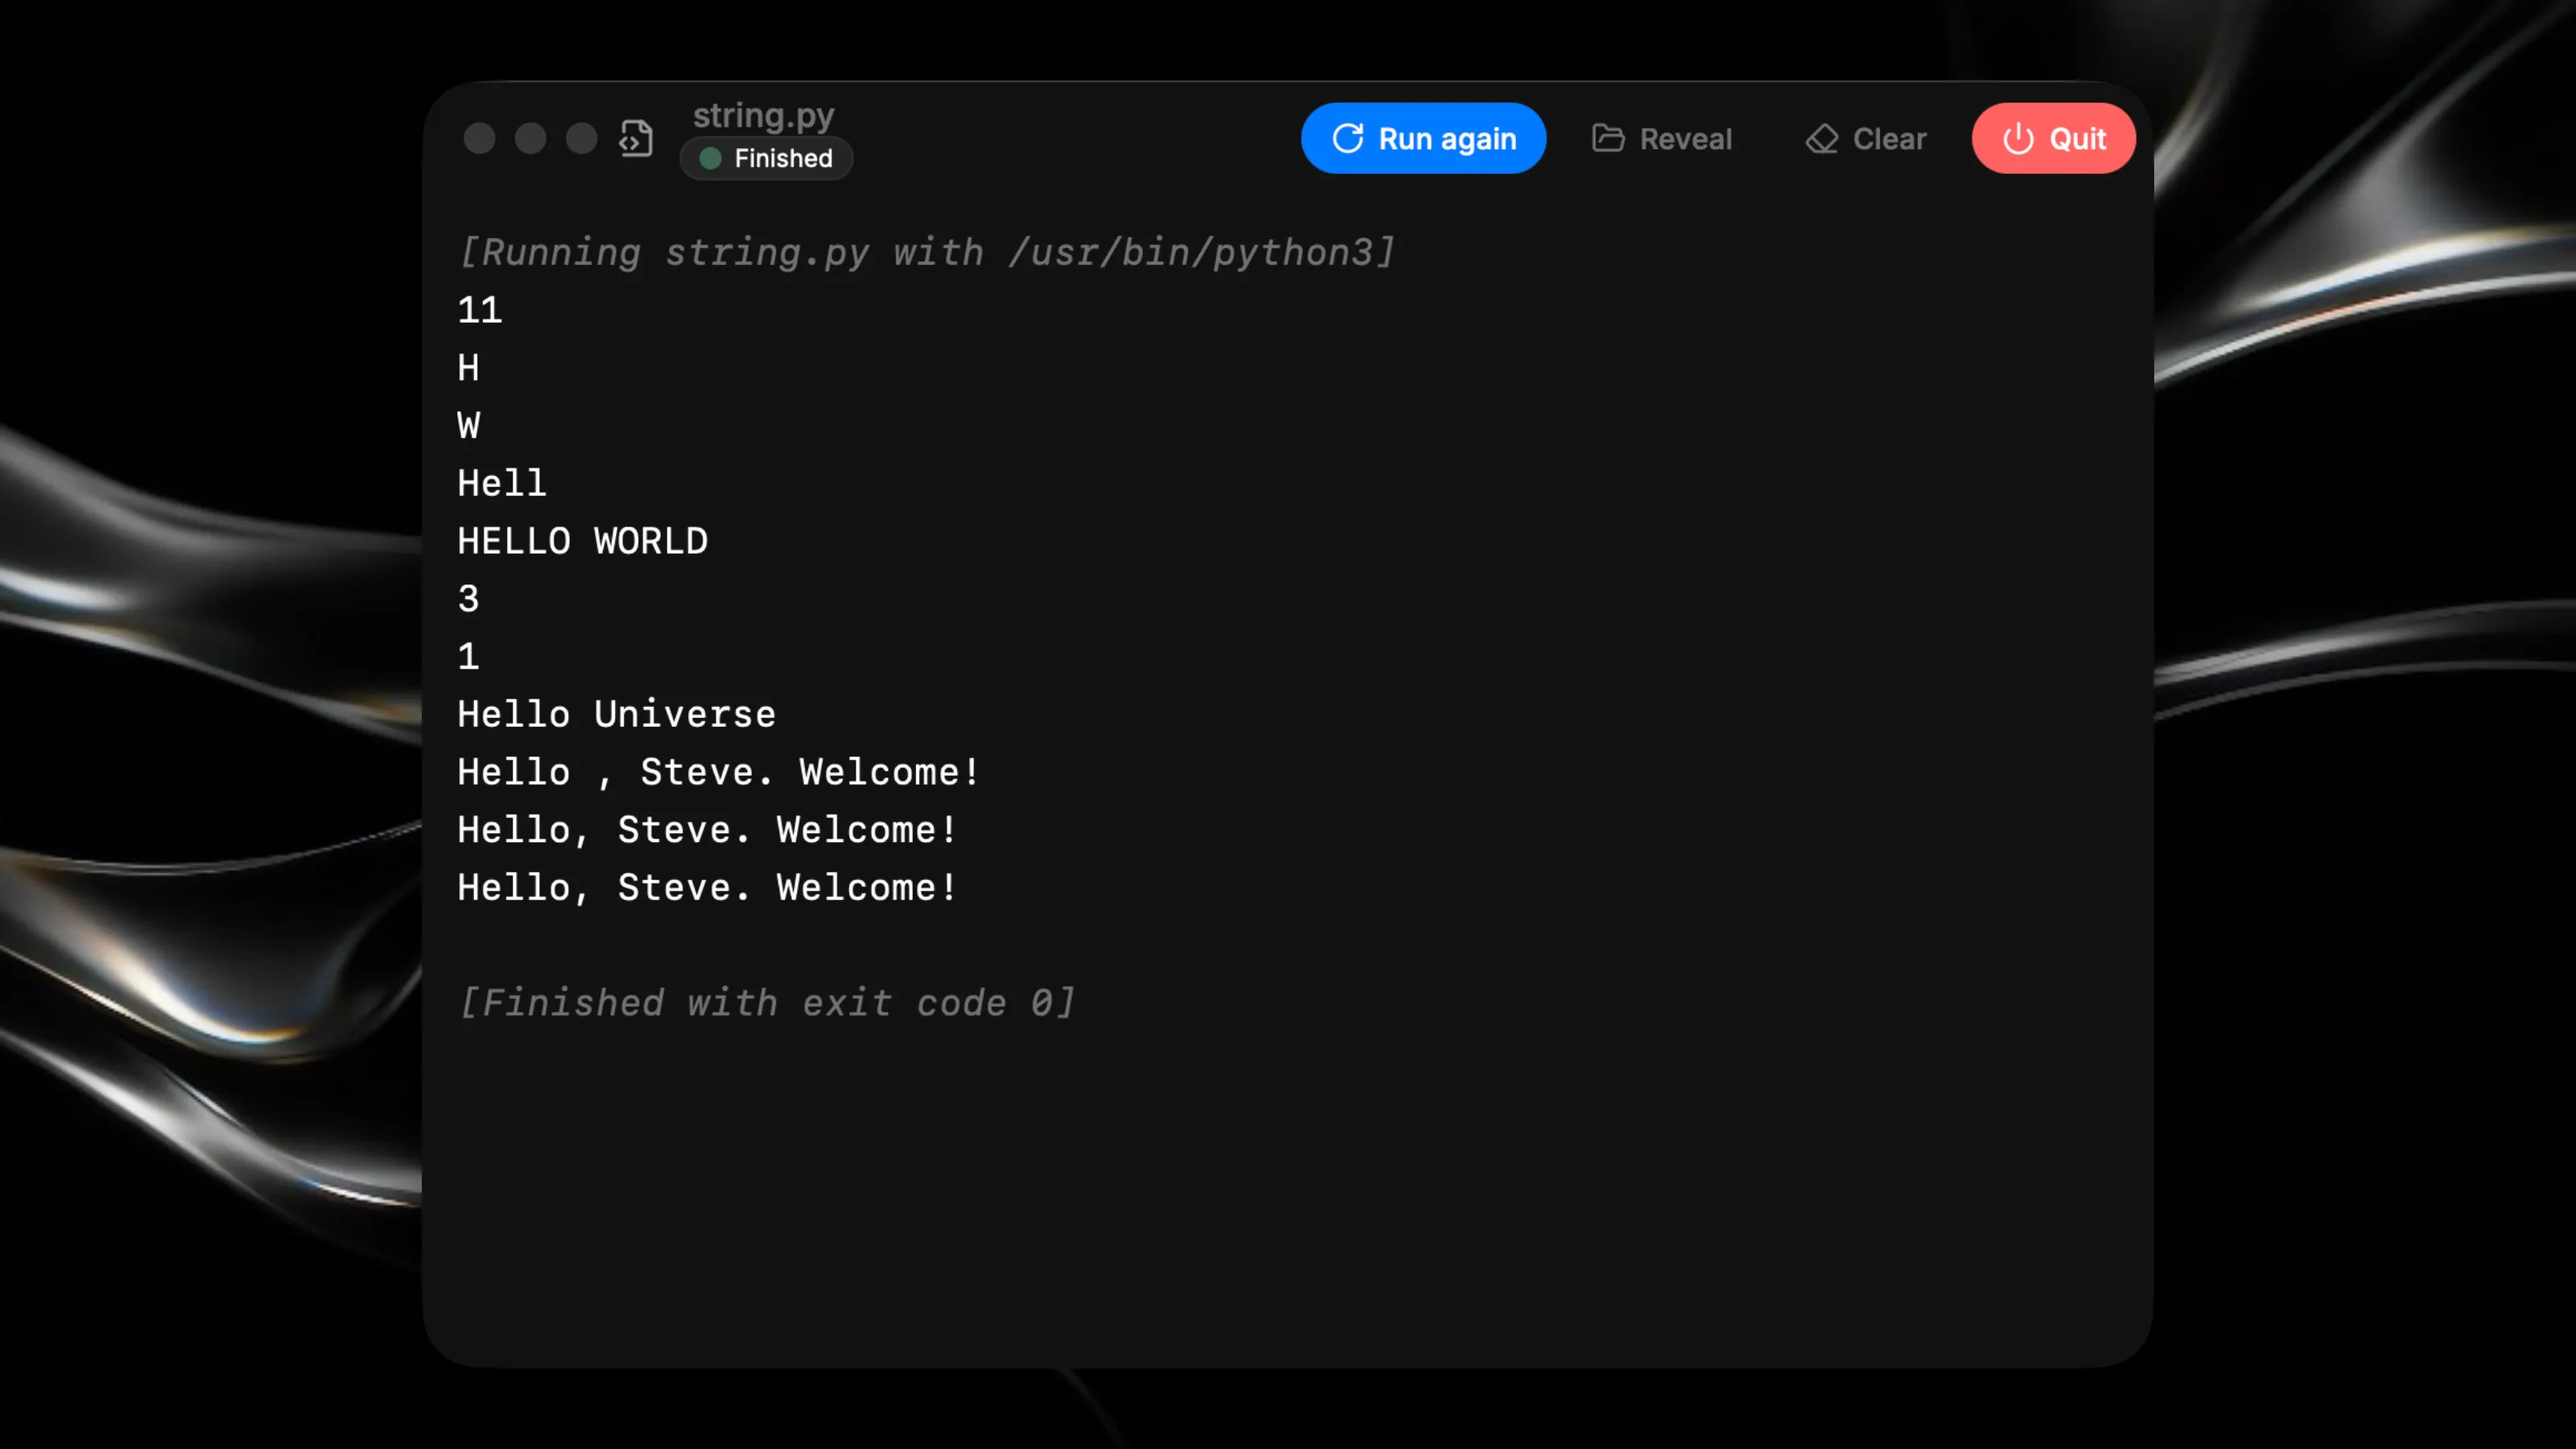The image size is (2576, 1449).
Task: Click "[Finished with exit code 0]" line
Action: click(766, 1003)
